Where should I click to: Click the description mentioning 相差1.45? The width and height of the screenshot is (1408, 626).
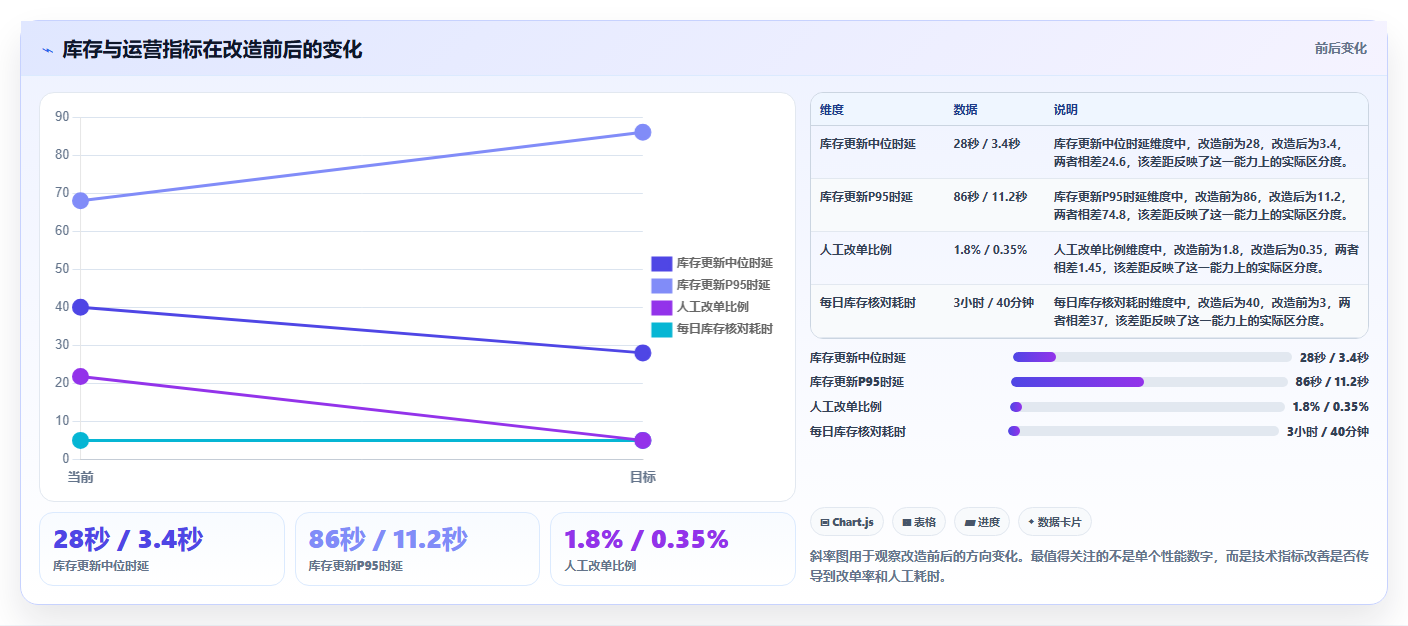1206,258
